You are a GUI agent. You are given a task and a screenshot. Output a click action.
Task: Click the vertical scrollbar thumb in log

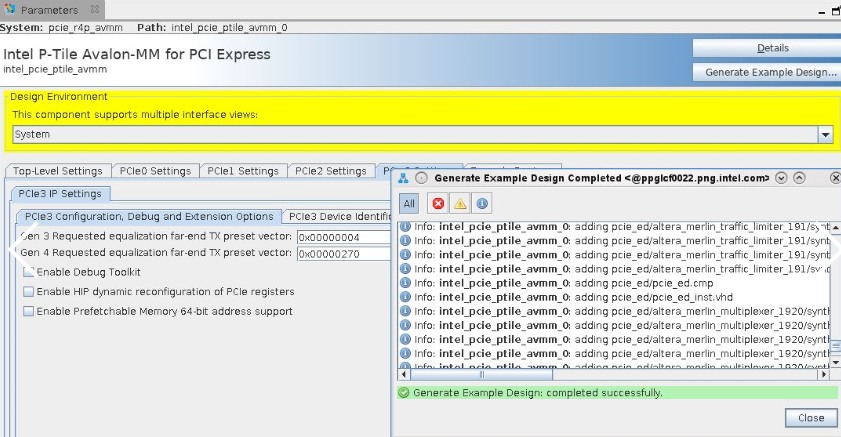[836, 346]
